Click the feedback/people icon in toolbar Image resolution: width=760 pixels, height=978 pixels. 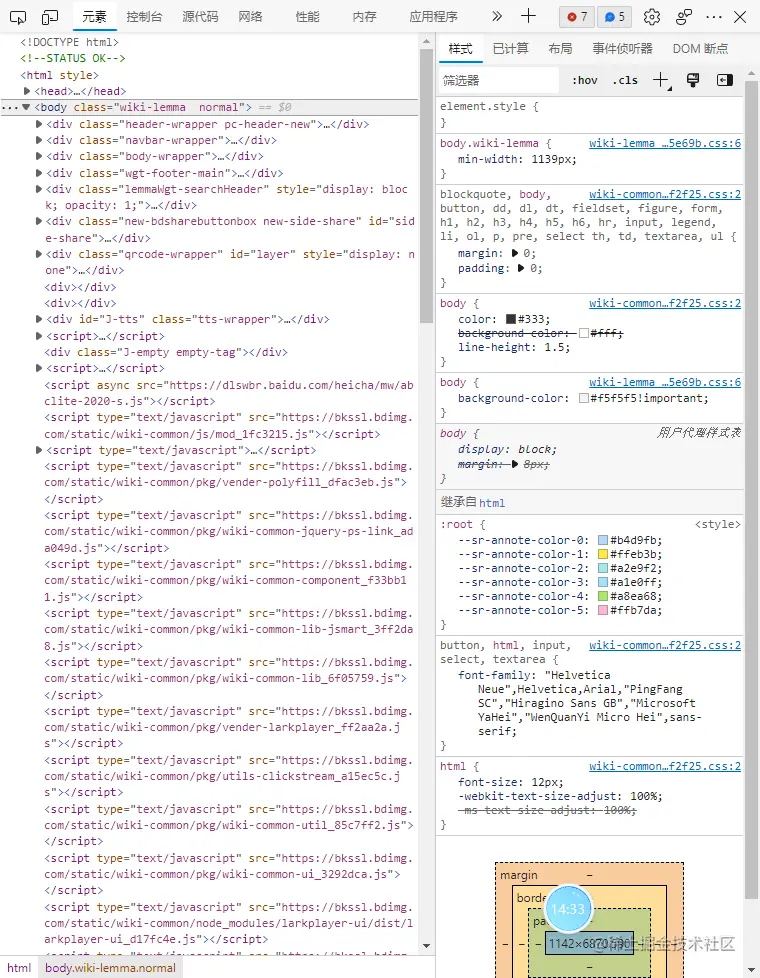pyautogui.click(x=684, y=17)
